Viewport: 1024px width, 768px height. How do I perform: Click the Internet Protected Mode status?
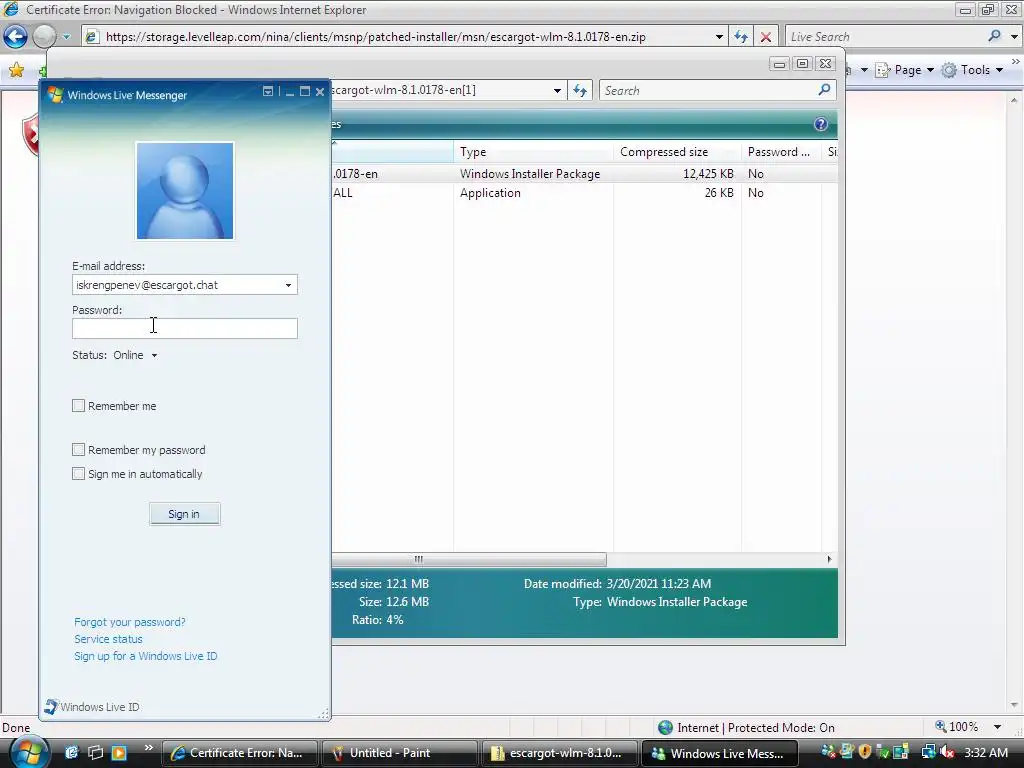pyautogui.click(x=746, y=728)
